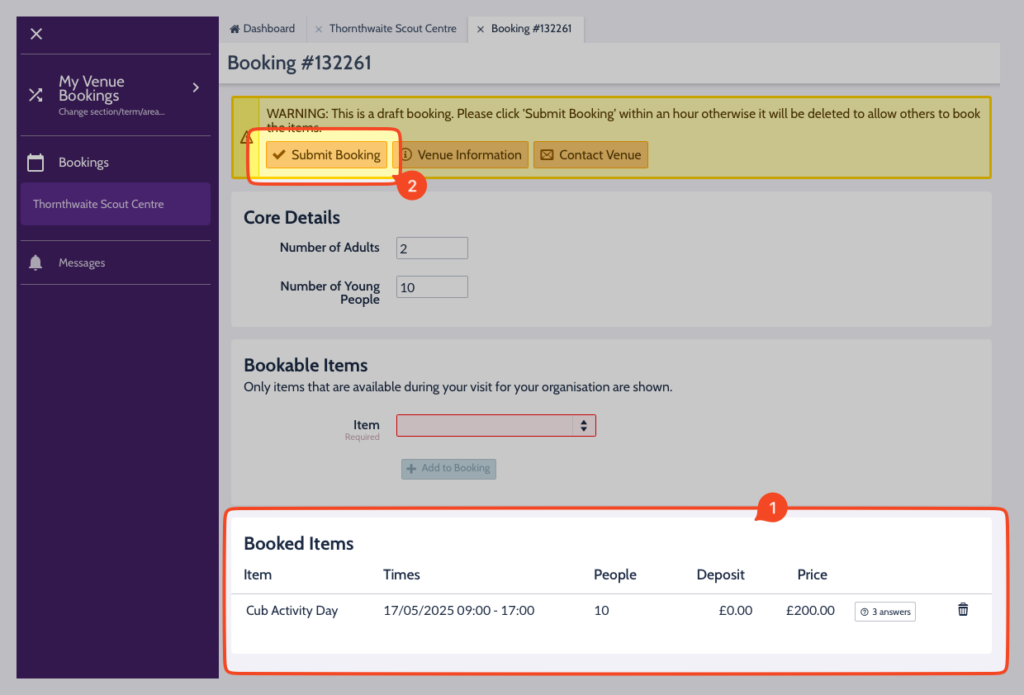View the 3 answers for Cub Activity Day
Viewport: 1024px width, 695px height.
click(x=885, y=611)
